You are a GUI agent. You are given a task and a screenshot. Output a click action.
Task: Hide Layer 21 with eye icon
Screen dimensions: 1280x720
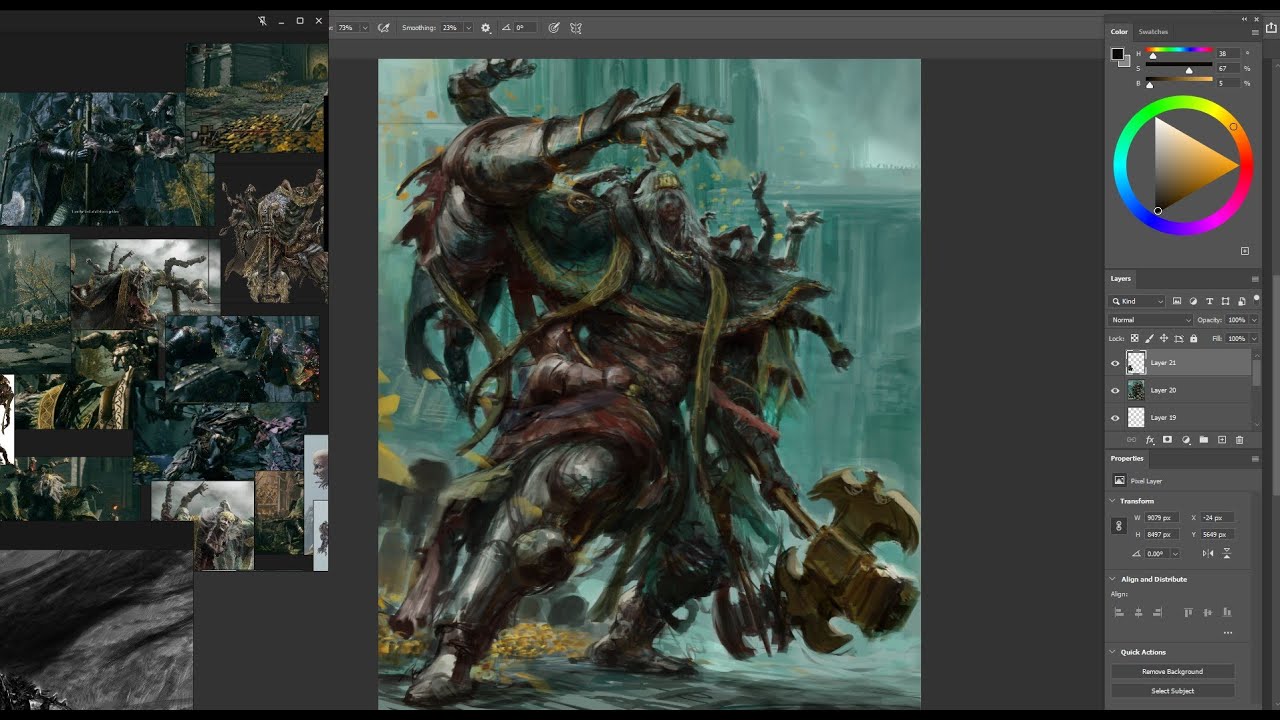(1115, 363)
